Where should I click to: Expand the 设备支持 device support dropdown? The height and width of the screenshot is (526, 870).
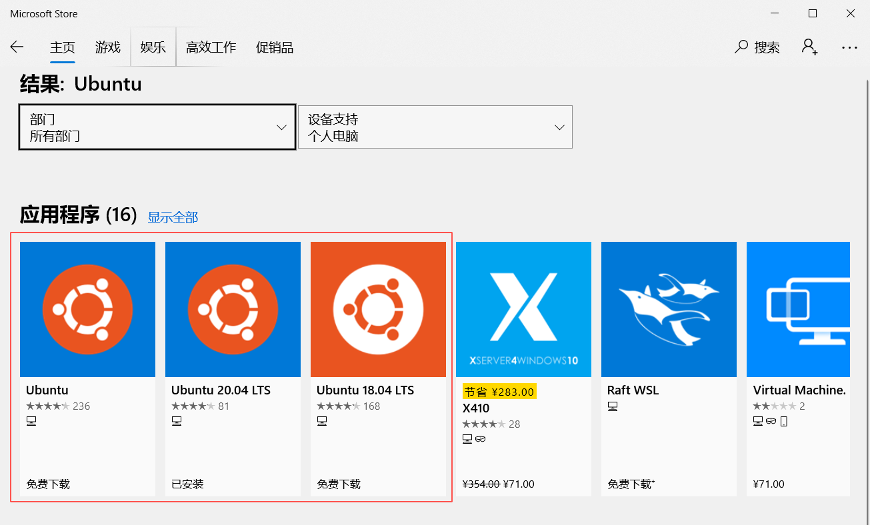(436, 127)
